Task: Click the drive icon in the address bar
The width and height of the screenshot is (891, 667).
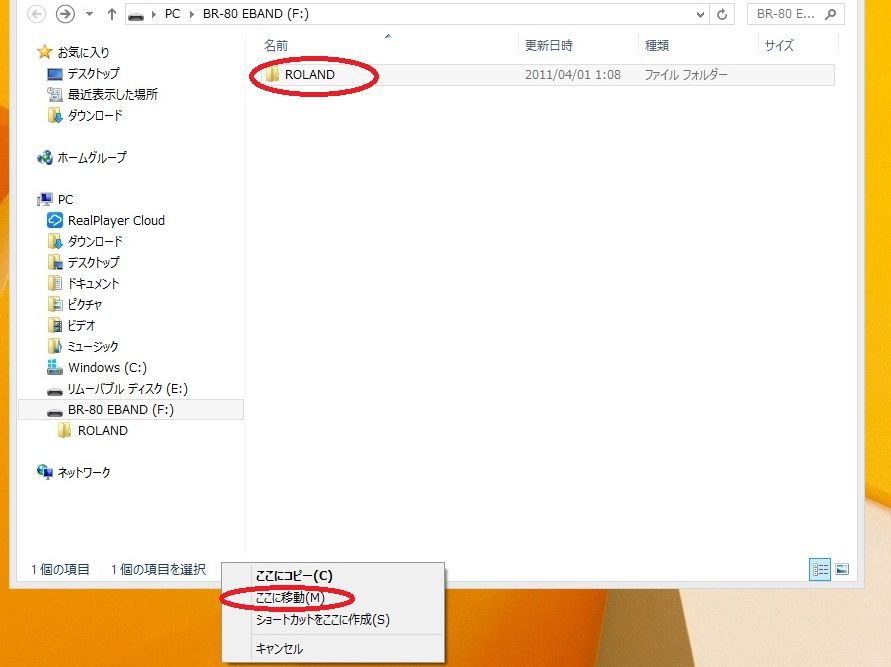Action: click(136, 15)
